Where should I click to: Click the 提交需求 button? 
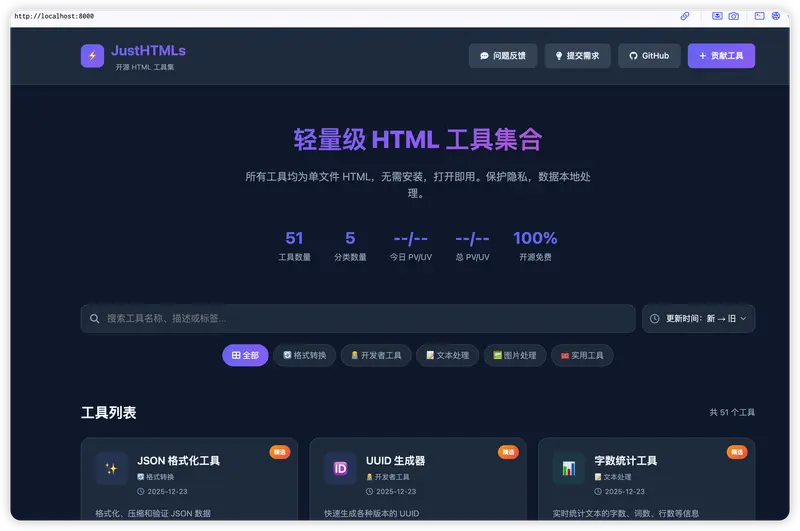tap(577, 56)
